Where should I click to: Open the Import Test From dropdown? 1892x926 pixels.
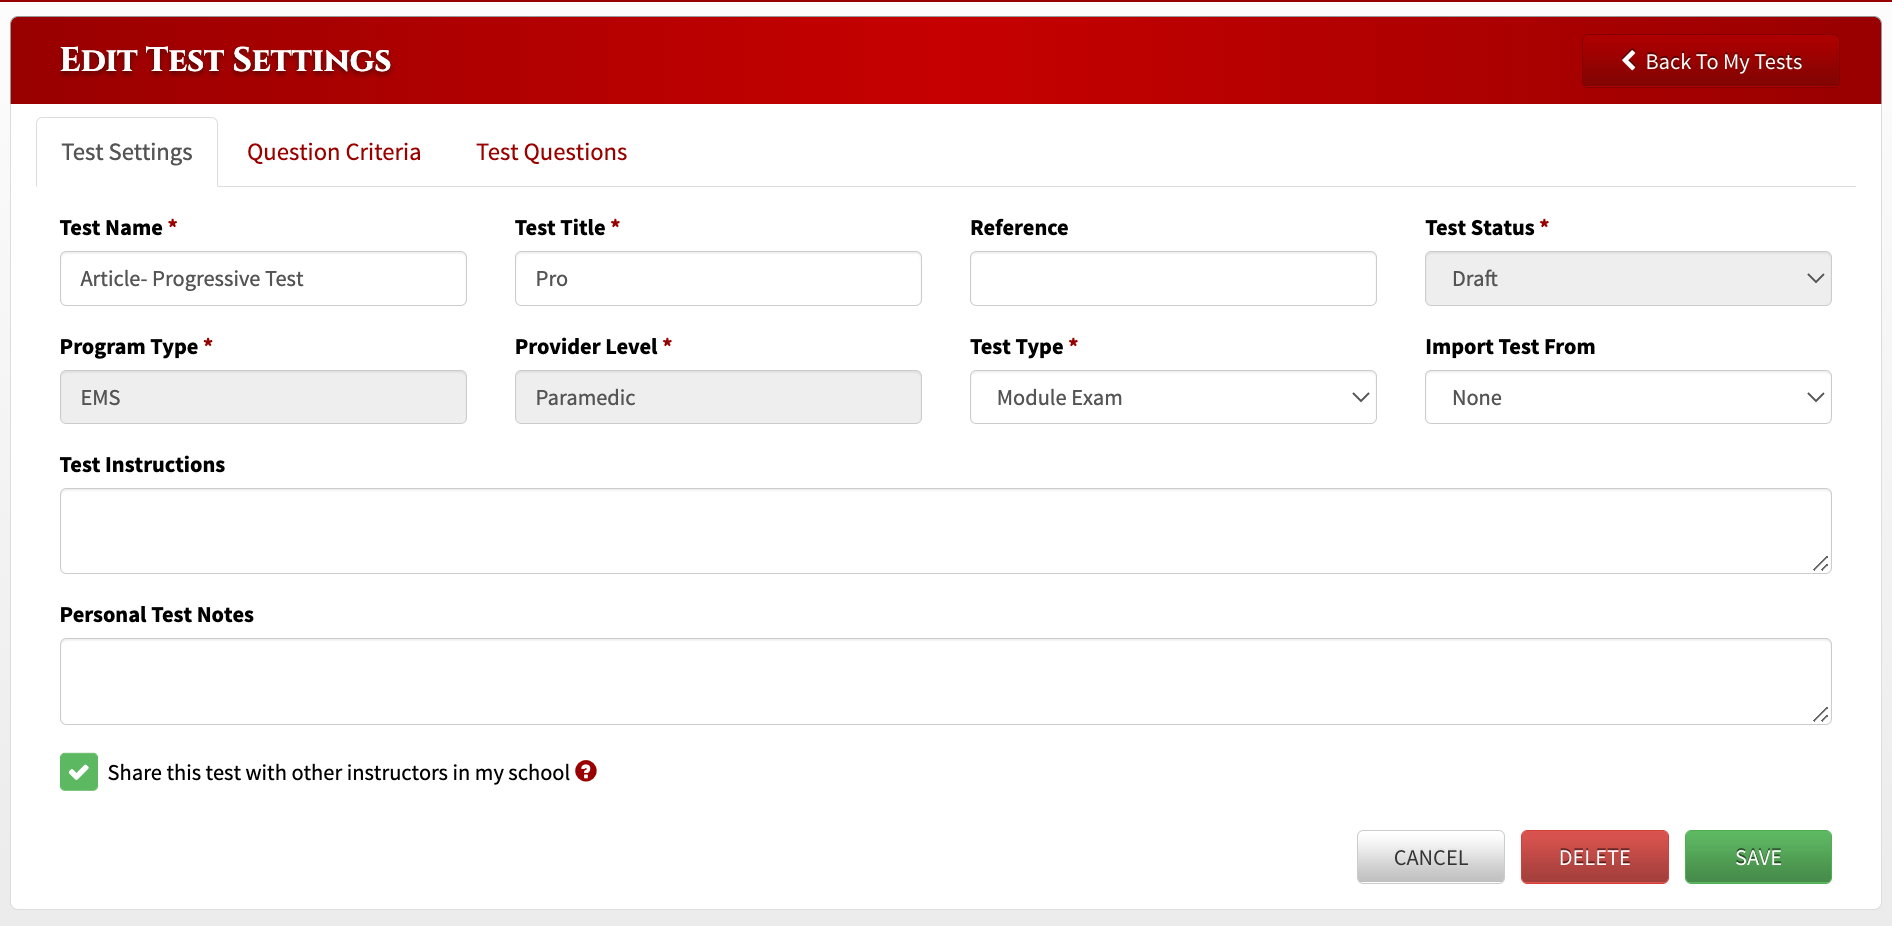click(1627, 398)
